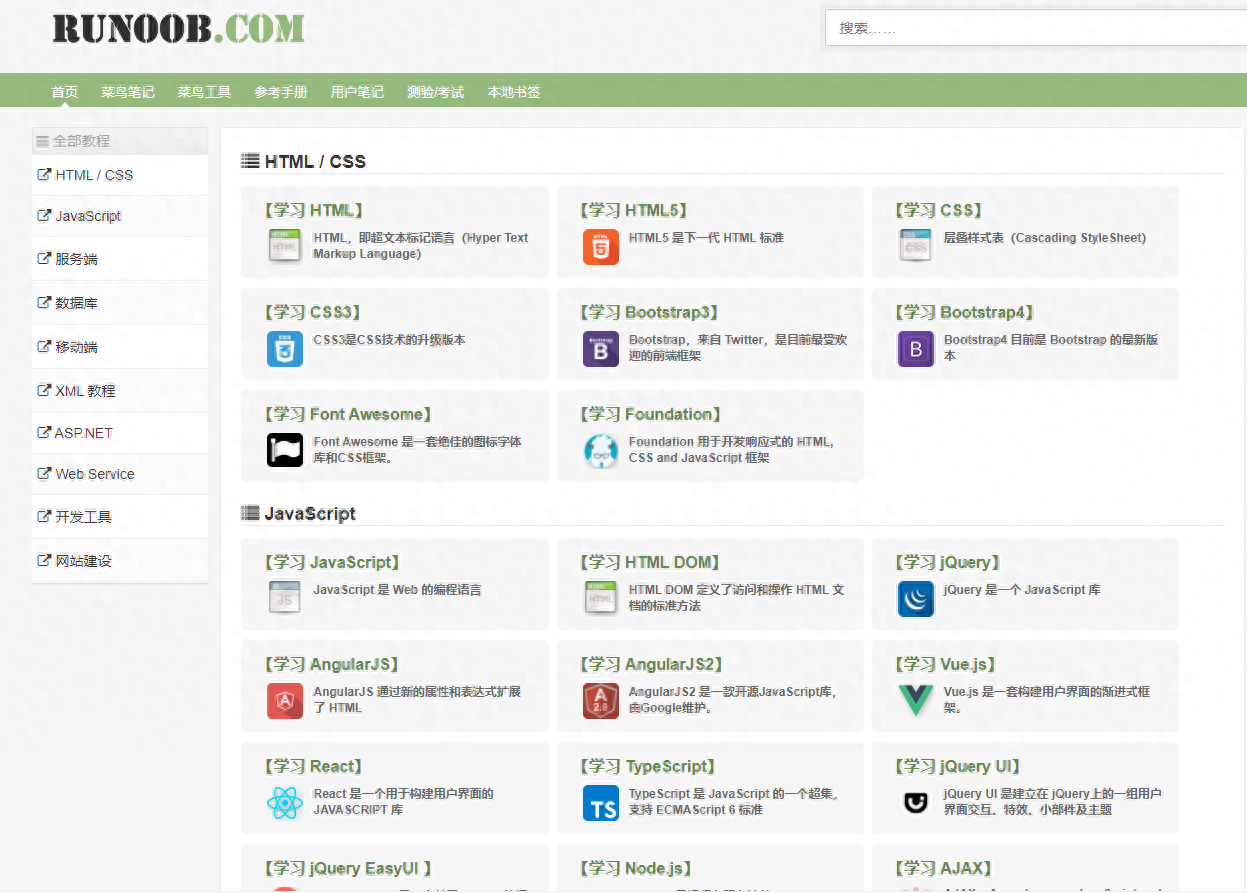This screenshot has width=1247, height=893.
Task: Click the 全部教程 sidebar header
Action: 120,141
